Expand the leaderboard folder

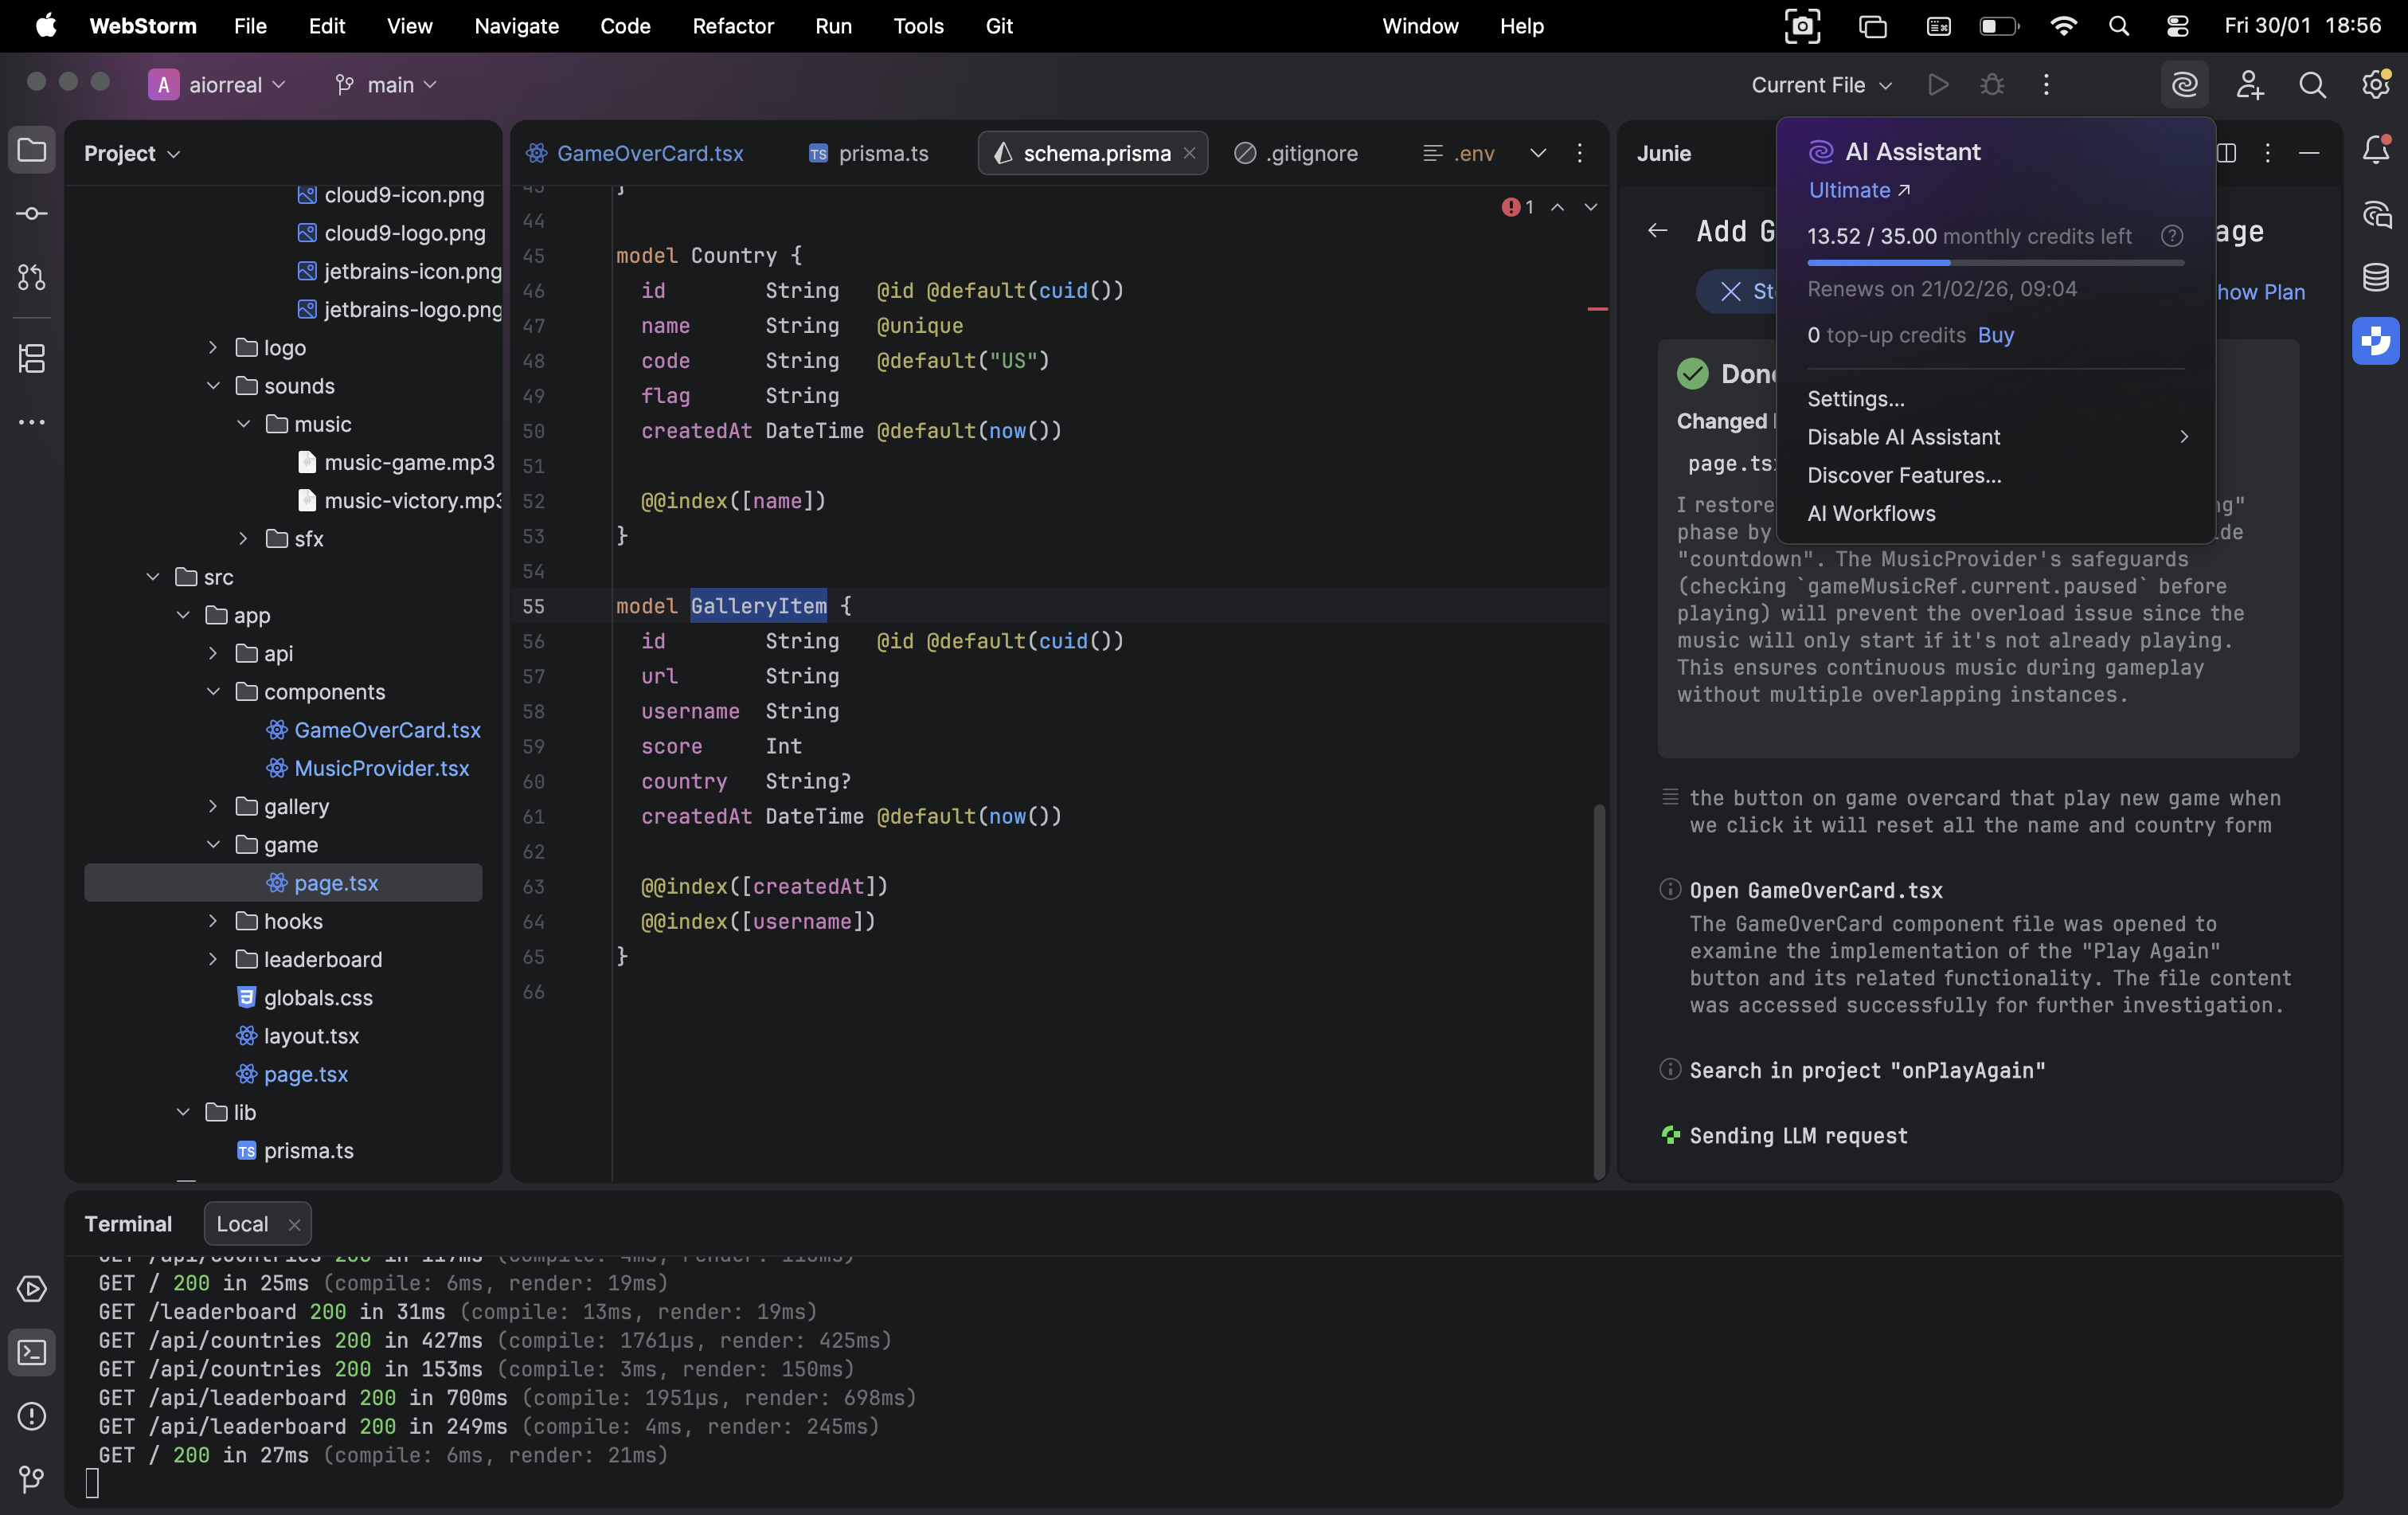(x=213, y=959)
